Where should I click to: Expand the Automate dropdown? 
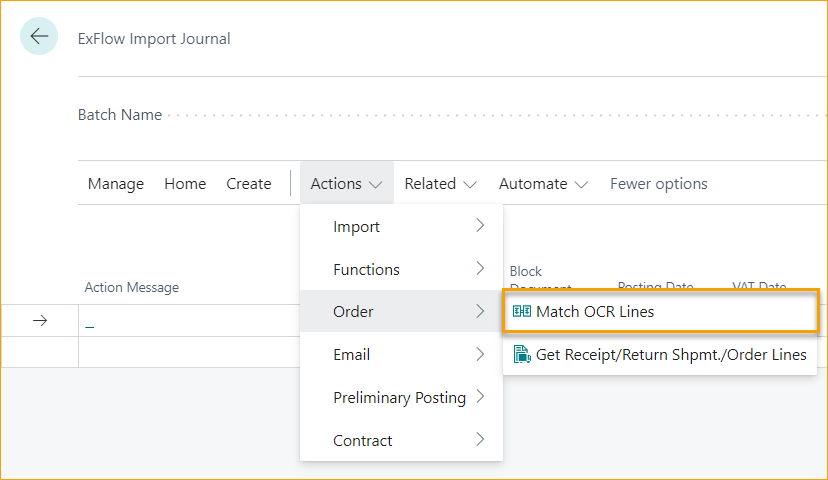pos(543,184)
